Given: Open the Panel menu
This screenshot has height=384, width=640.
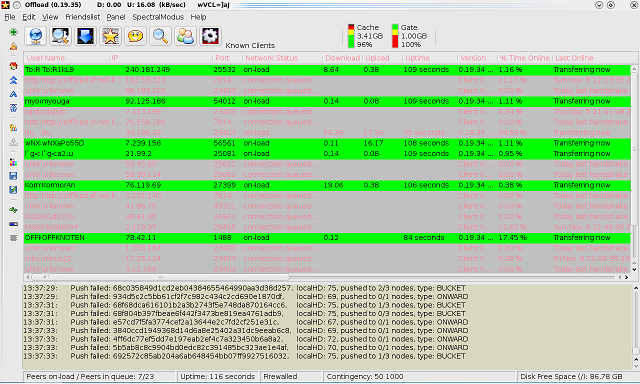Looking at the screenshot, I should click(116, 17).
